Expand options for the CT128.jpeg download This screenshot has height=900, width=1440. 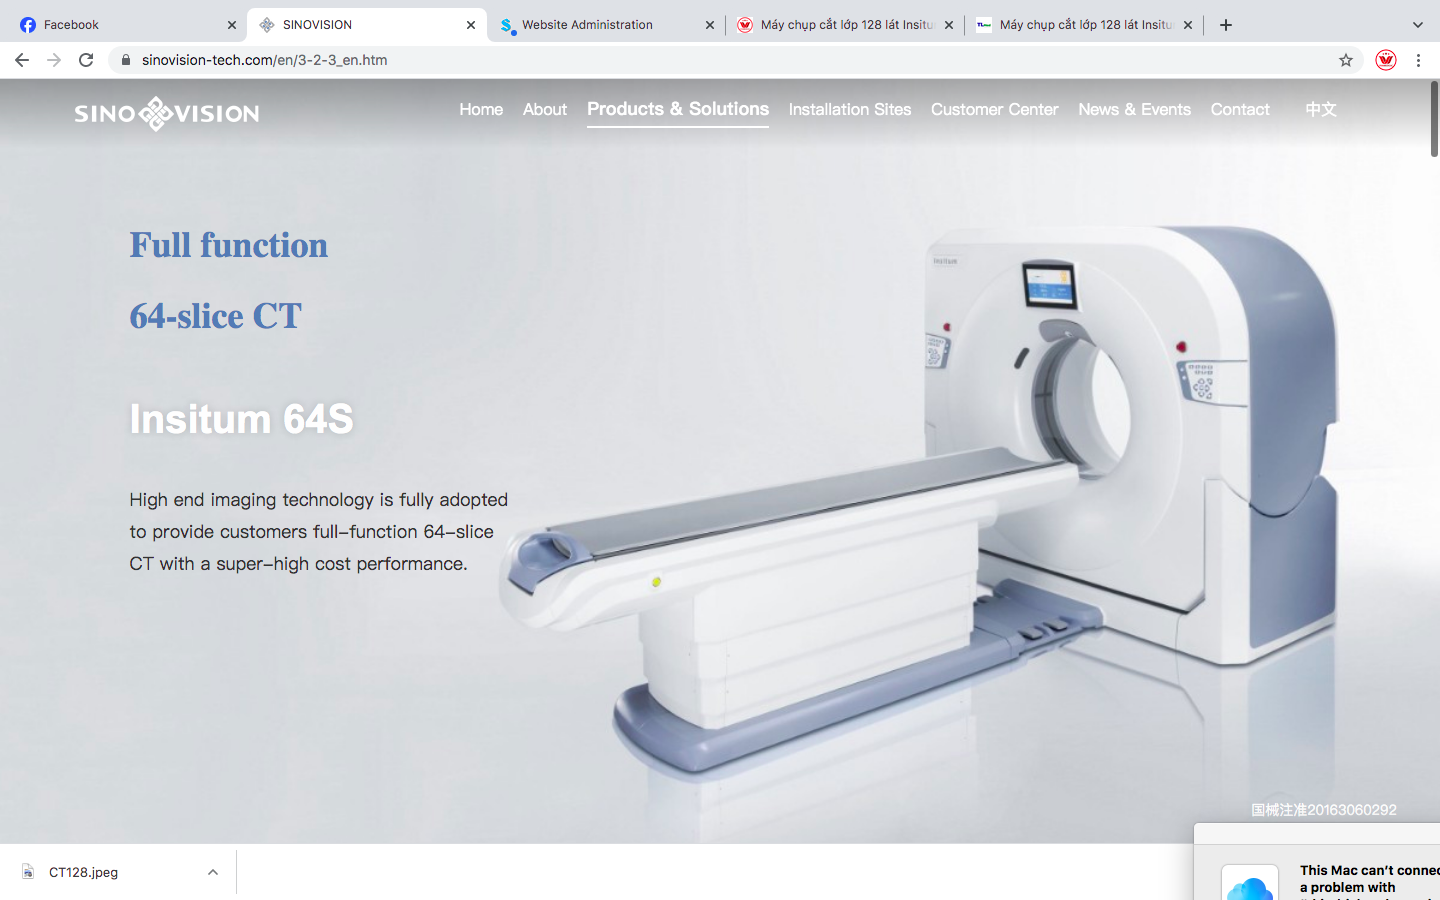point(213,872)
